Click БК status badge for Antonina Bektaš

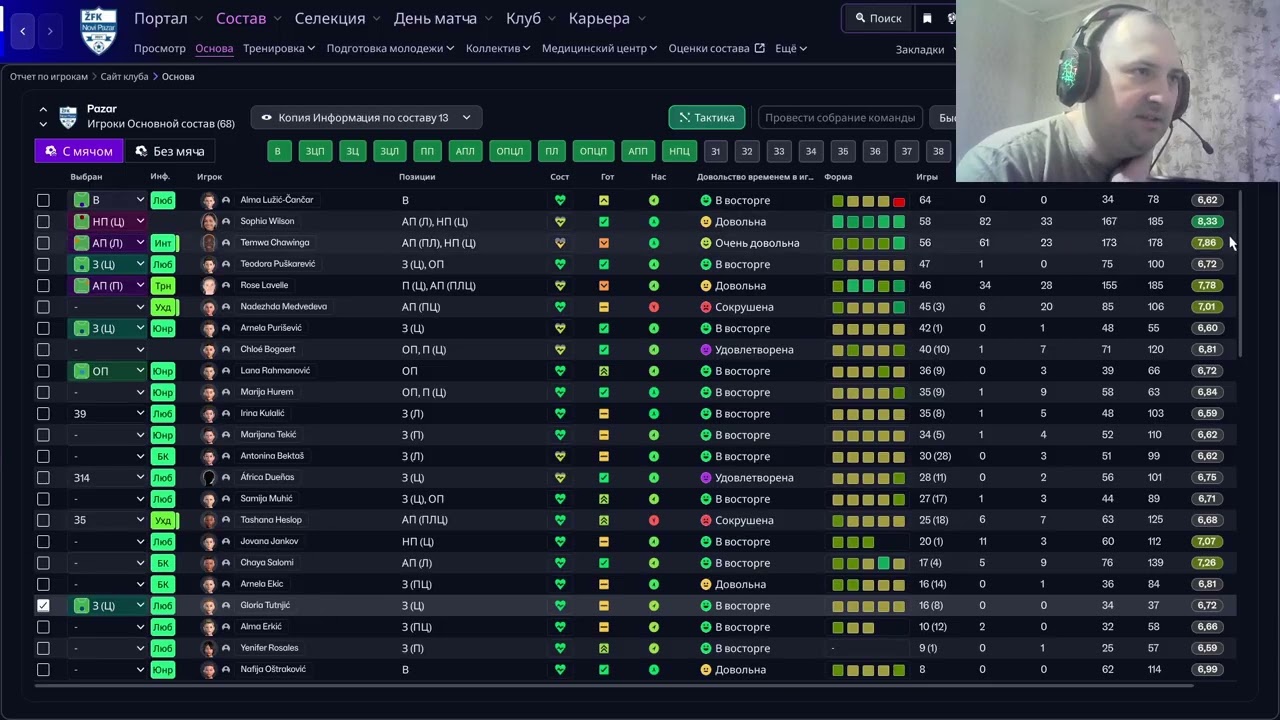point(163,456)
